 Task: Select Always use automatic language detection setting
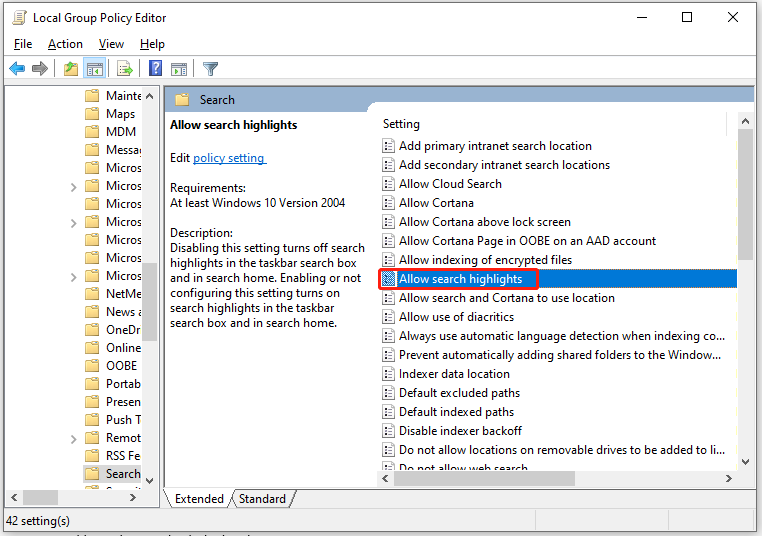tap(562, 336)
